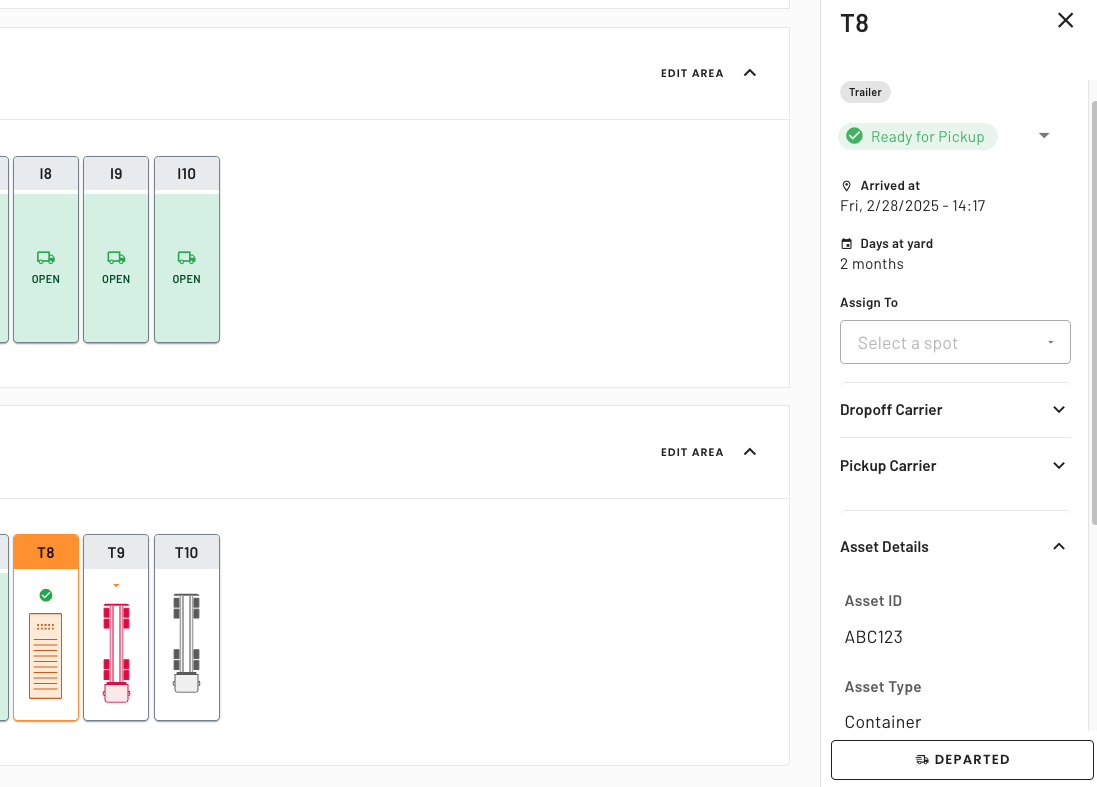Click the OPEN label in spot I8
The width and height of the screenshot is (1097, 787).
pos(45,279)
